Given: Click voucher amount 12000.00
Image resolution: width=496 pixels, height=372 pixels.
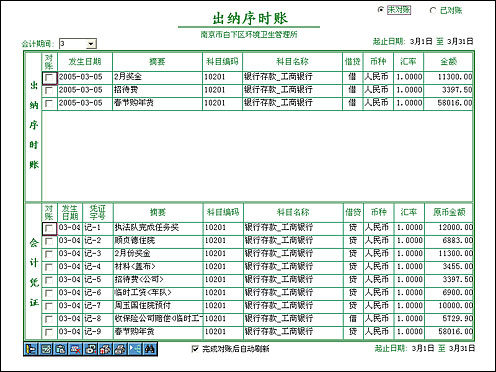Looking at the screenshot, I should click(x=449, y=228).
